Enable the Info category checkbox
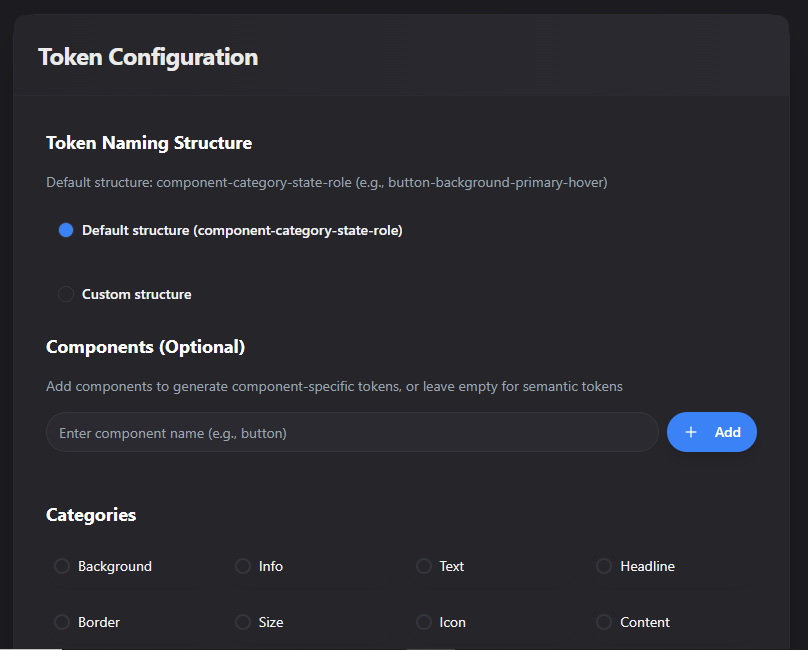This screenshot has width=808, height=650. [242, 566]
